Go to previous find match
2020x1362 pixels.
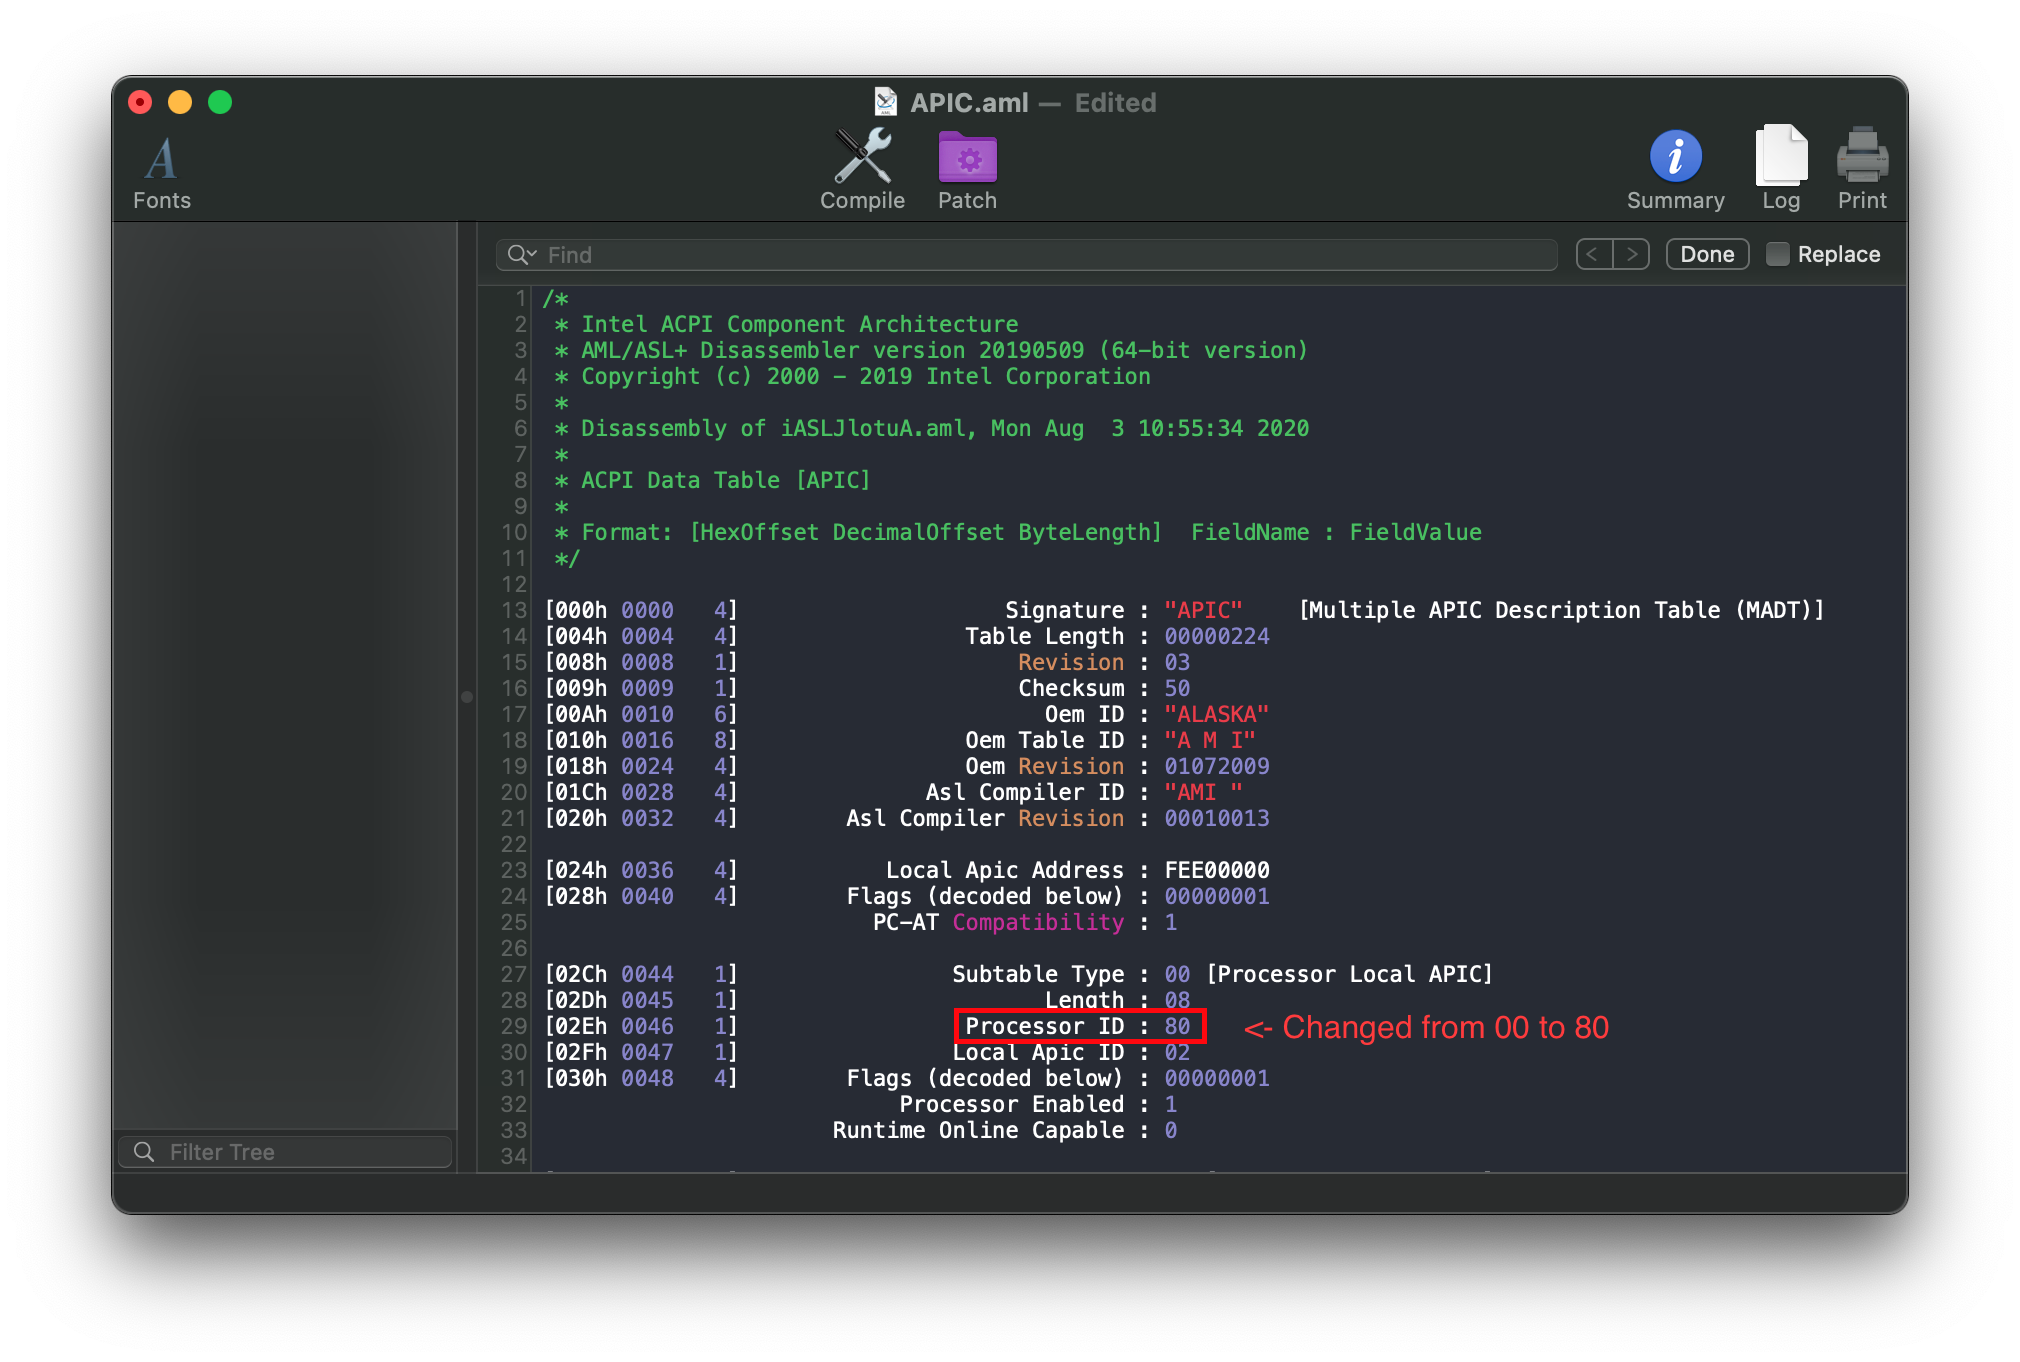tap(1594, 254)
